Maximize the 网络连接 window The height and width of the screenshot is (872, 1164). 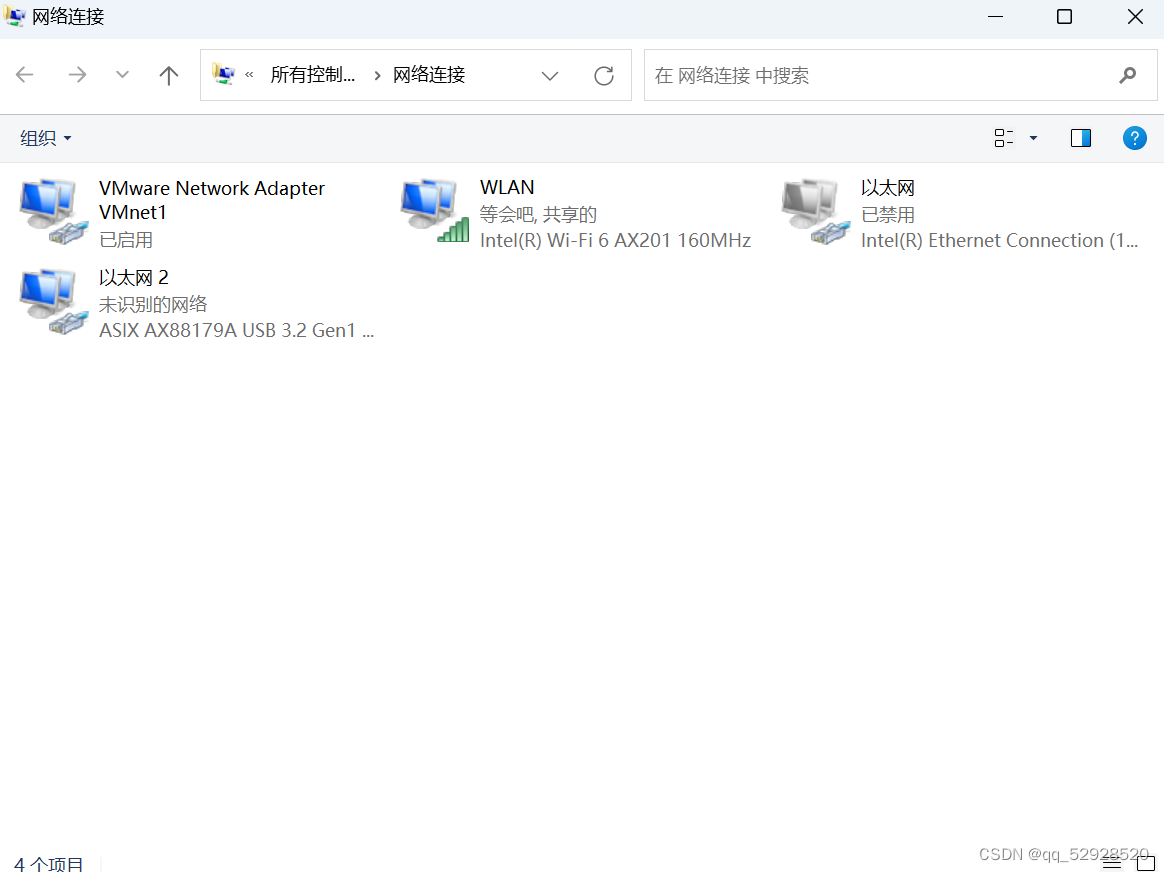pyautogui.click(x=1065, y=16)
